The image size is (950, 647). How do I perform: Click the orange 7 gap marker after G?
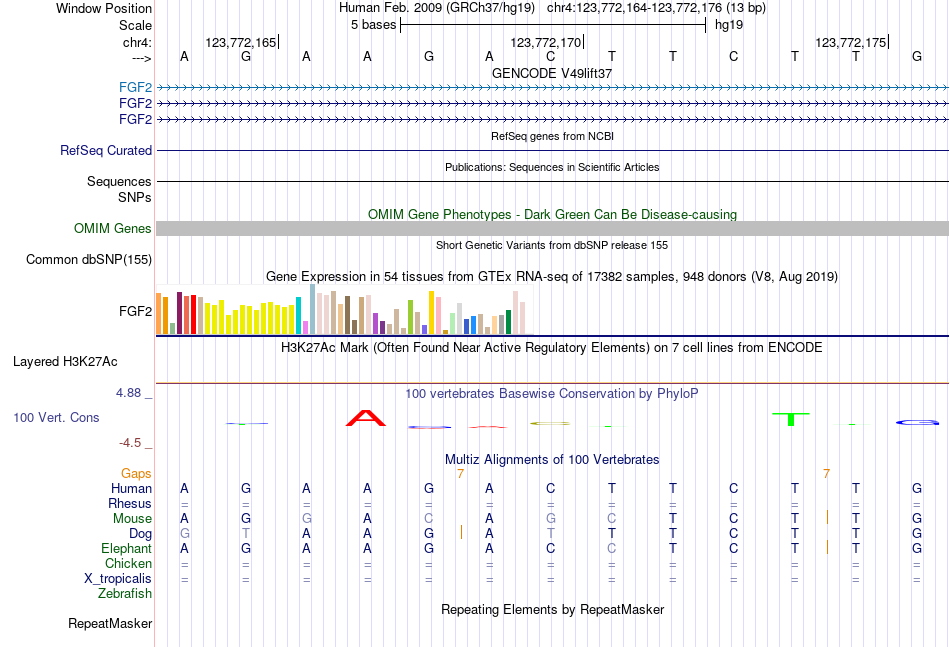tap(460, 474)
